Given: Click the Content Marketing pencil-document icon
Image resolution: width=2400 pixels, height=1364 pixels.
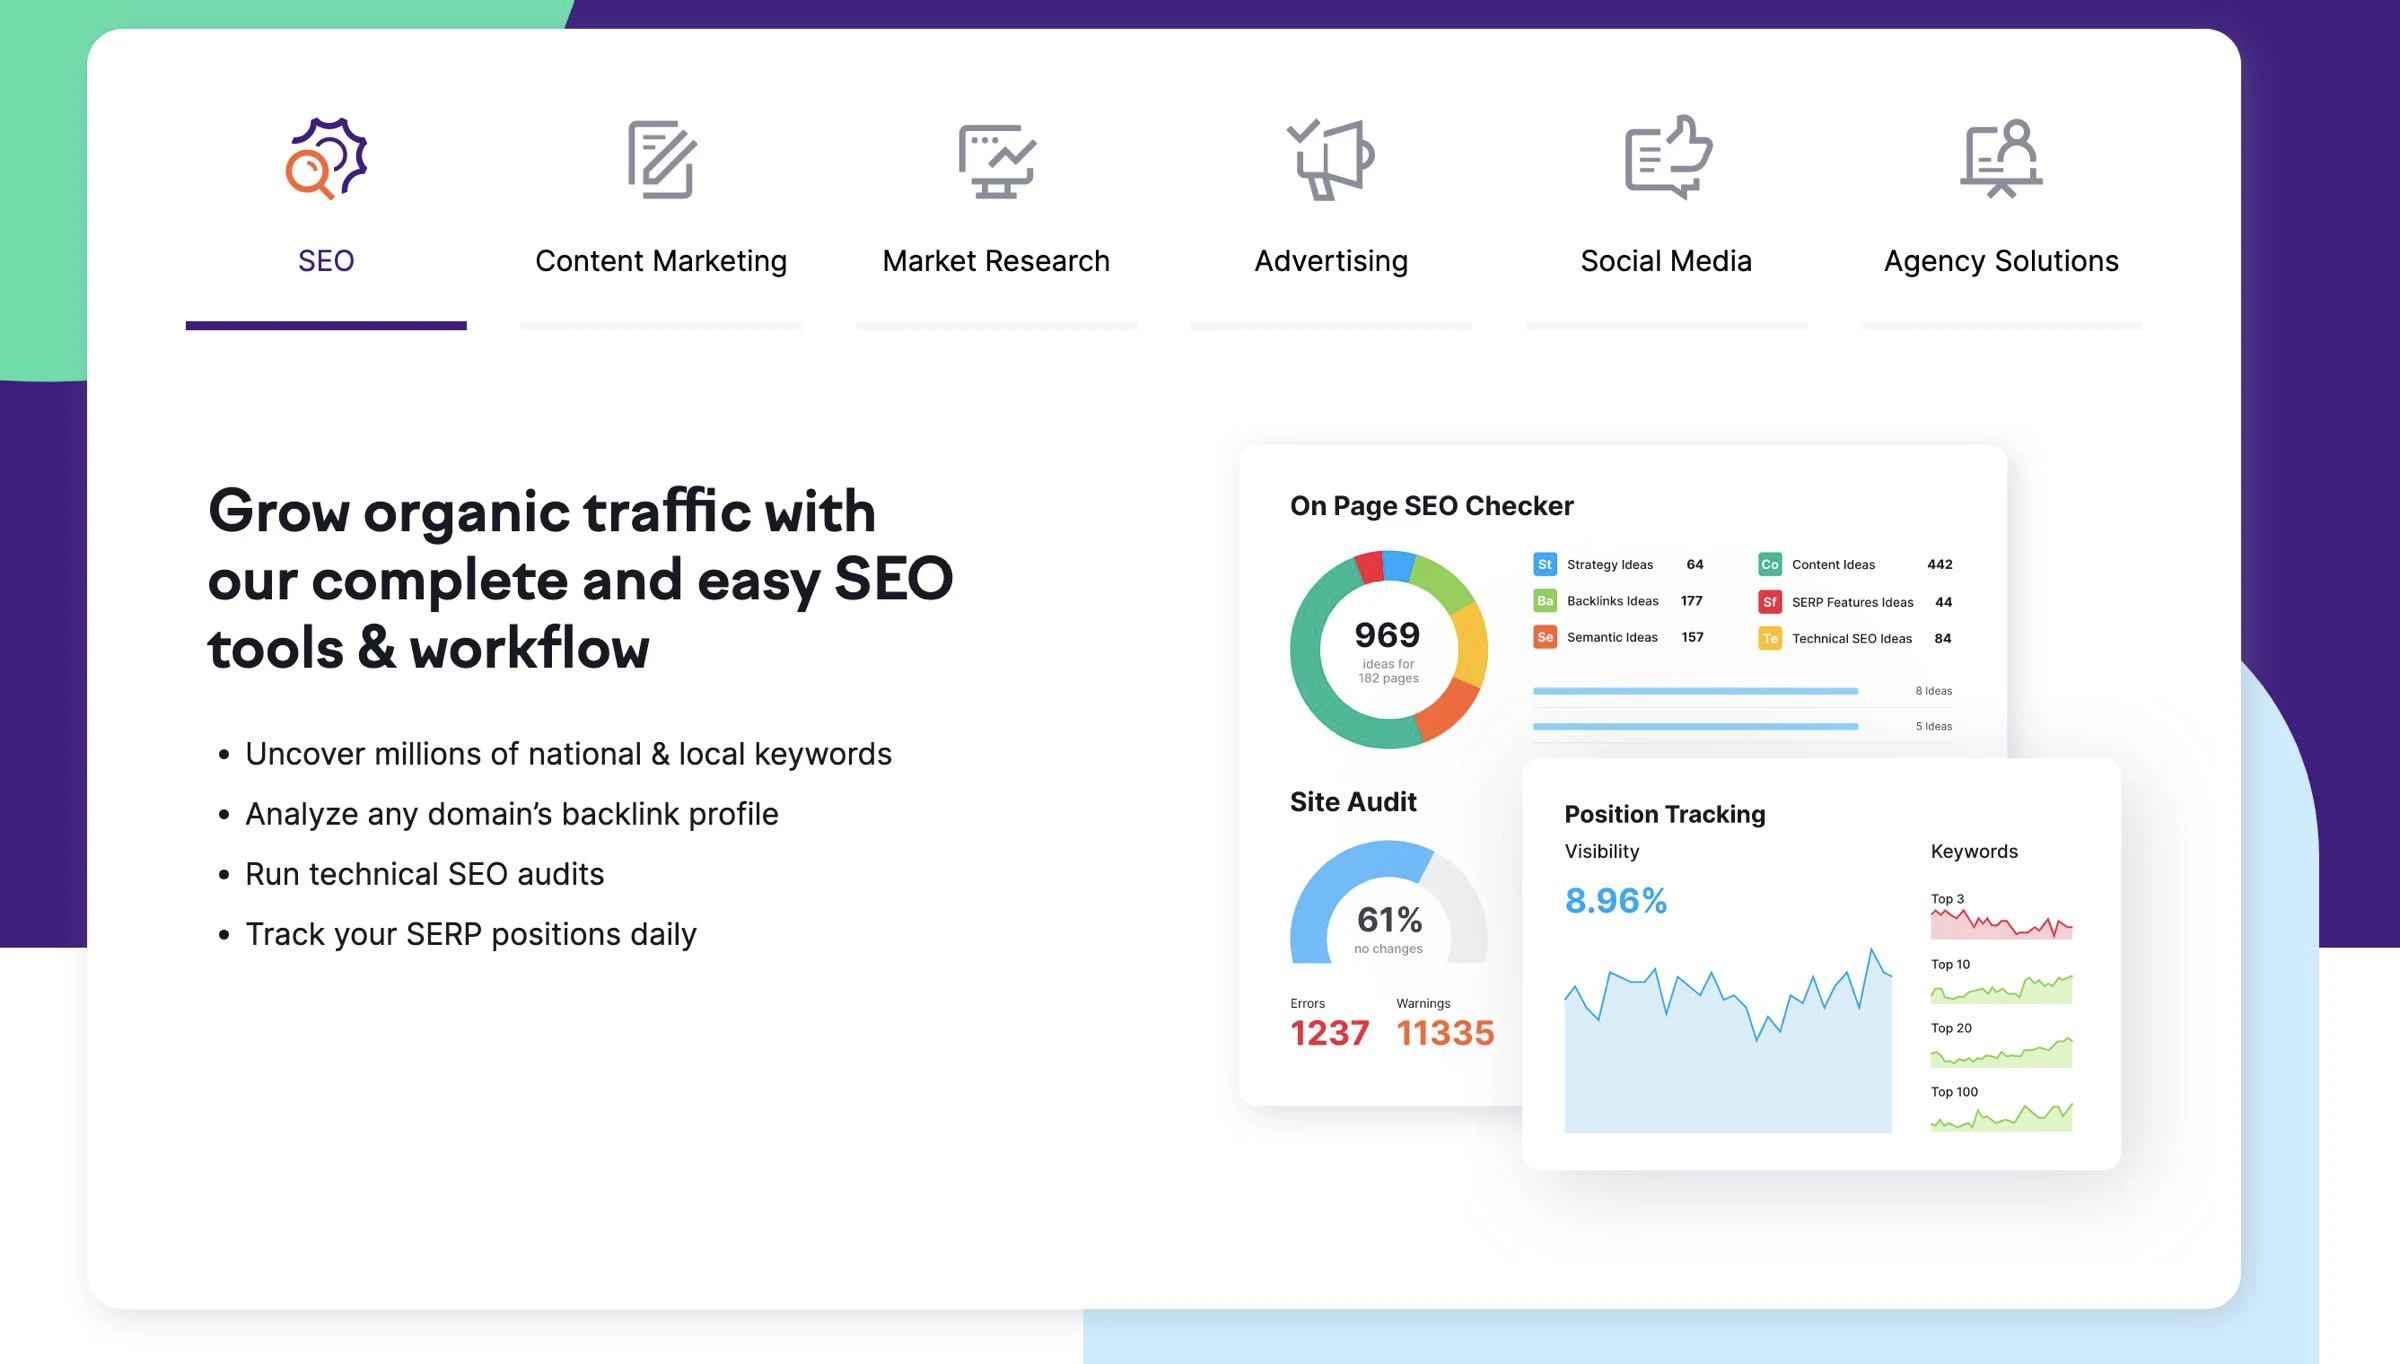Looking at the screenshot, I should click(661, 159).
